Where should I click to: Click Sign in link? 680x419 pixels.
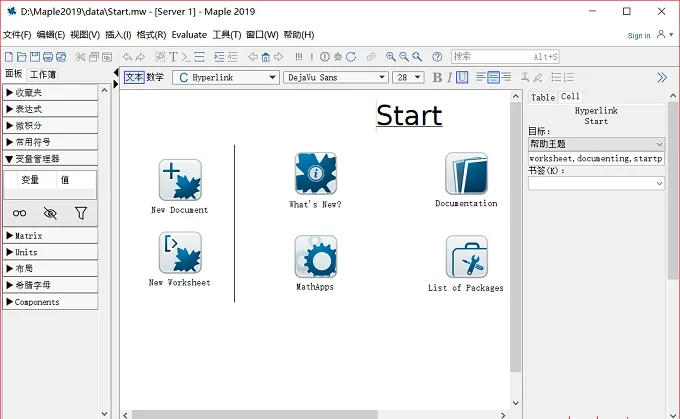point(639,36)
